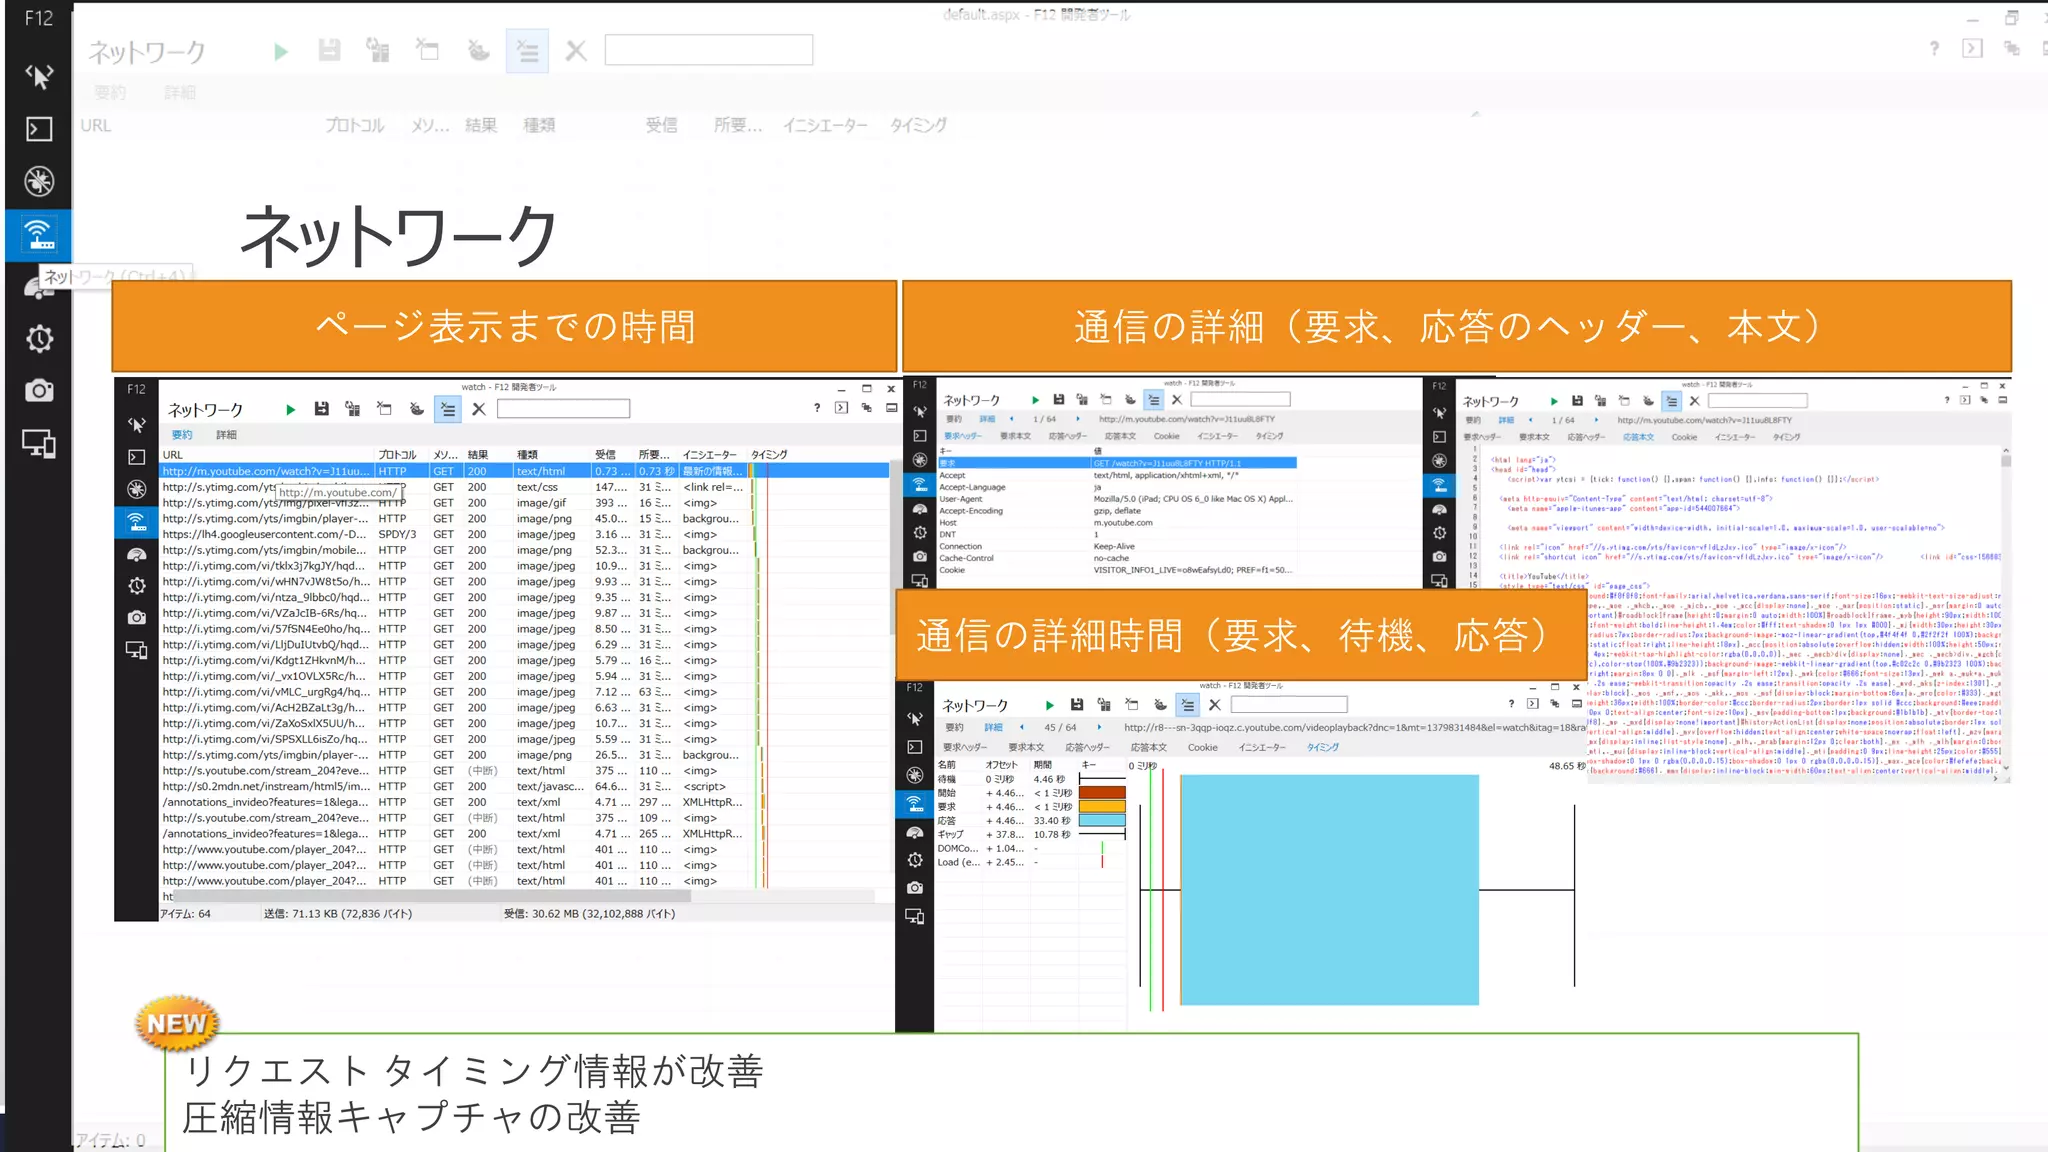Open the Emulation monitor icon in far-left sidebar

click(x=39, y=443)
